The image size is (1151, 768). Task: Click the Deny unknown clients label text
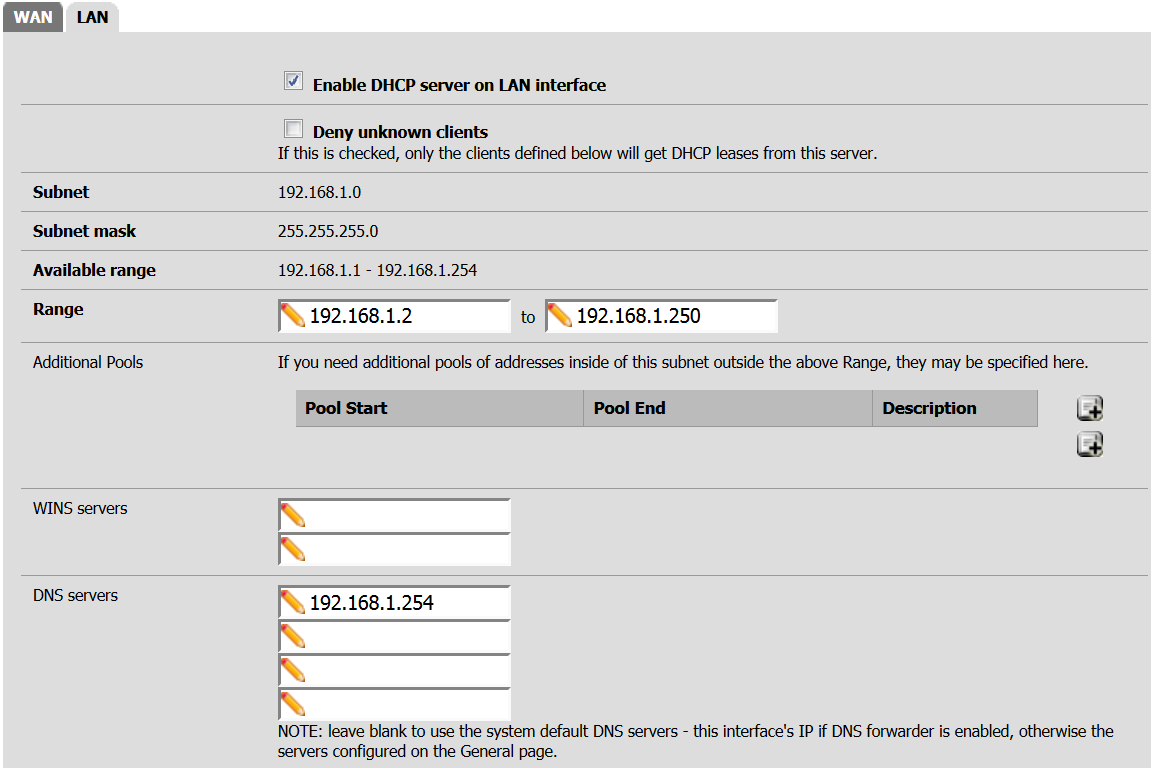(400, 132)
